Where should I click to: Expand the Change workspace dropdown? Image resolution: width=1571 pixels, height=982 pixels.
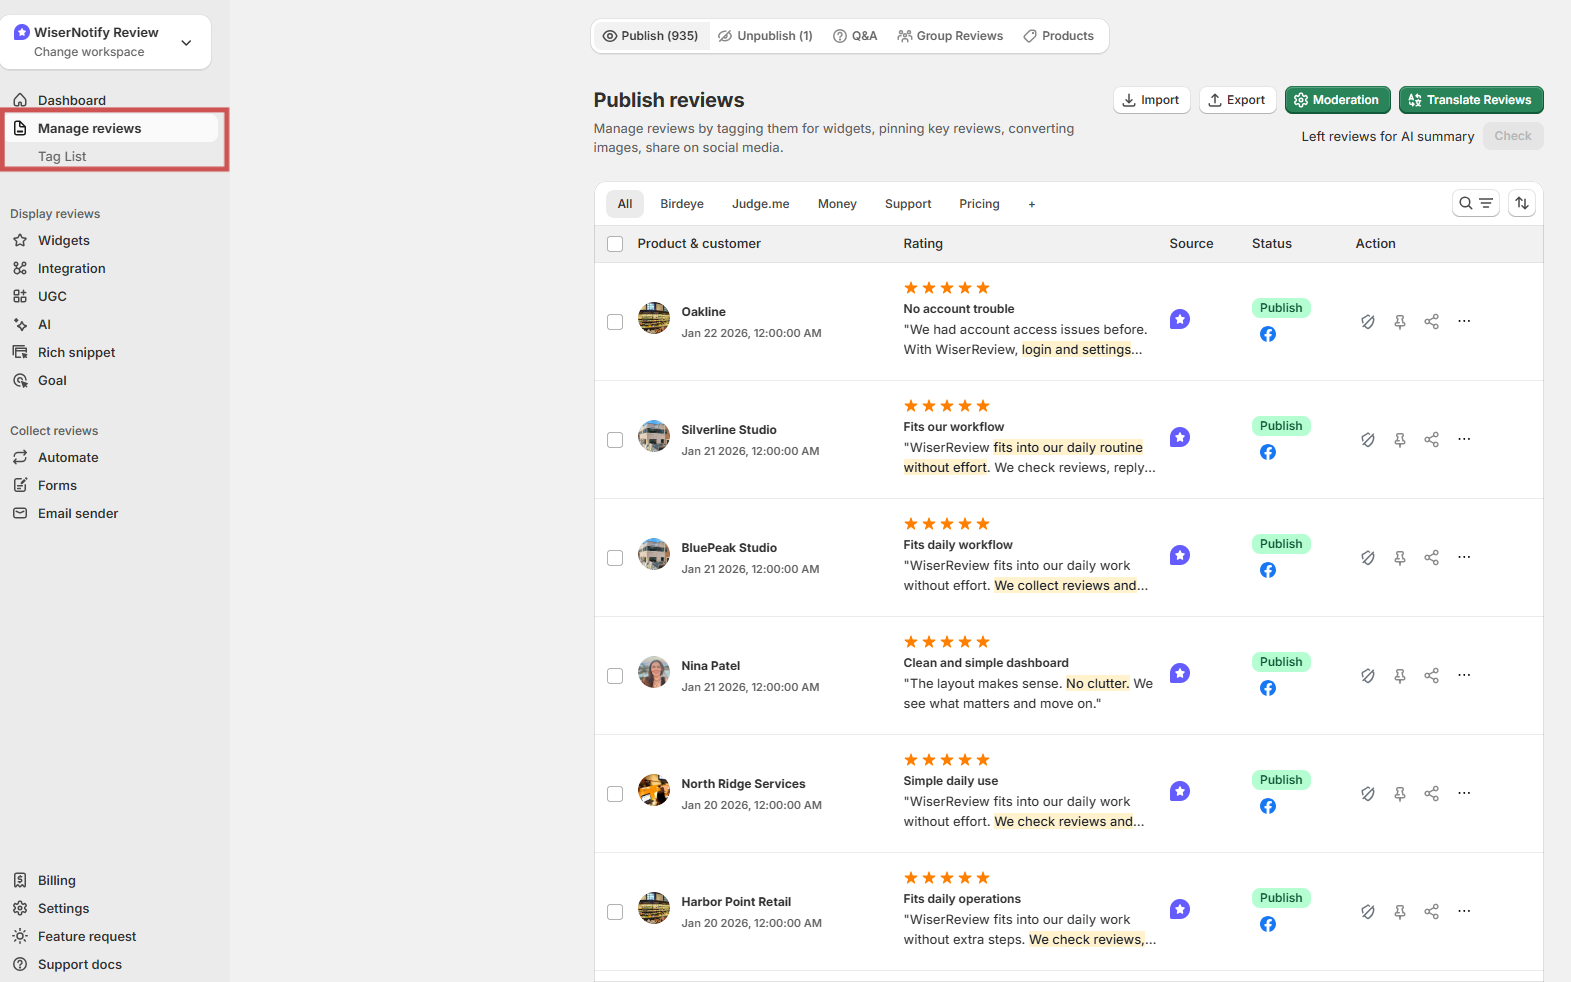coord(186,42)
